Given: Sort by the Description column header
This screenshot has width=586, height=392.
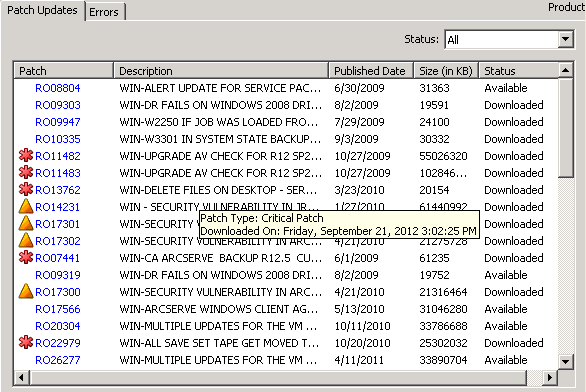Looking at the screenshot, I should 221,71.
